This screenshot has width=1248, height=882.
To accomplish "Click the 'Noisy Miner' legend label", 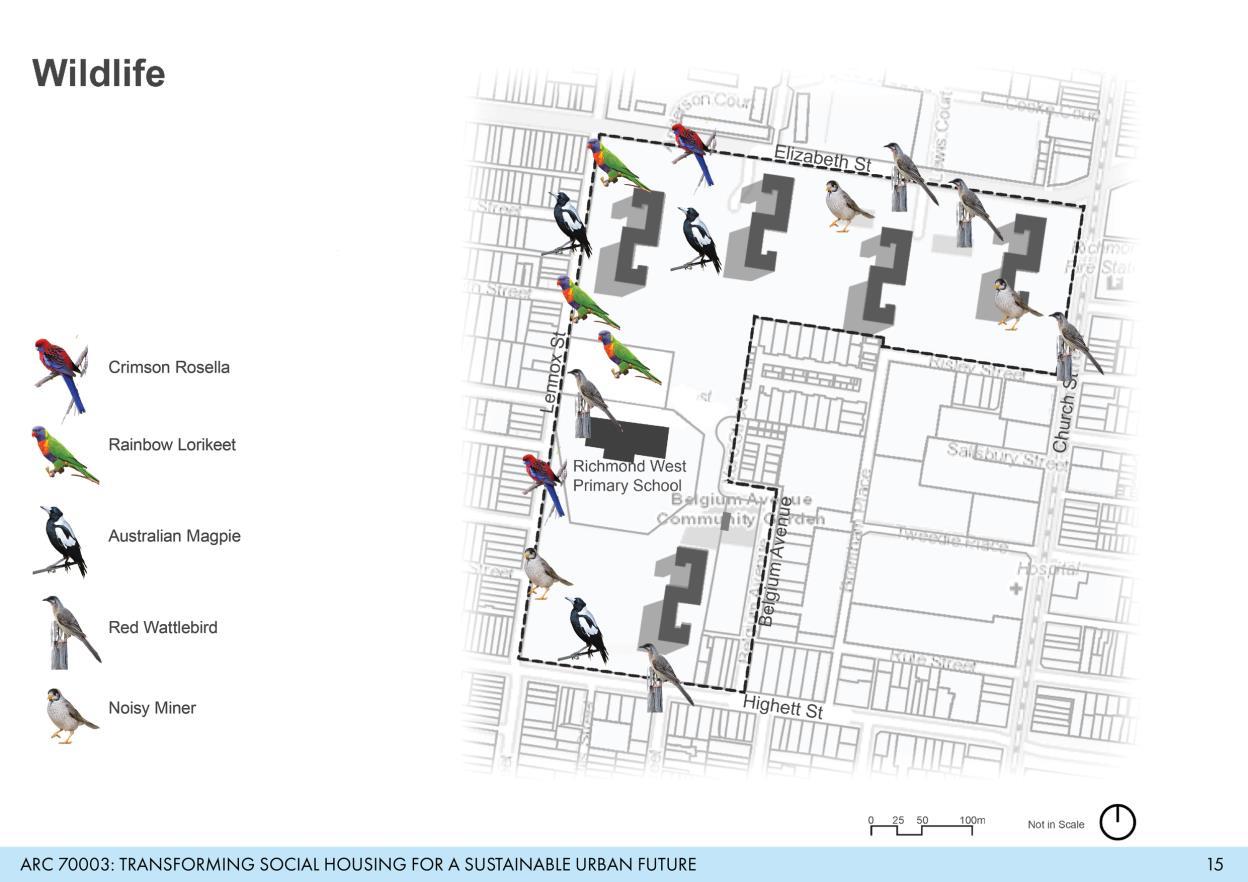I will (152, 708).
